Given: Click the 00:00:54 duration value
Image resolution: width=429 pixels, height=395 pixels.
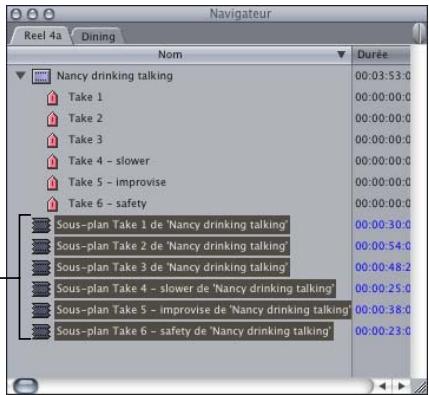Looking at the screenshot, I should pyautogui.click(x=382, y=246).
